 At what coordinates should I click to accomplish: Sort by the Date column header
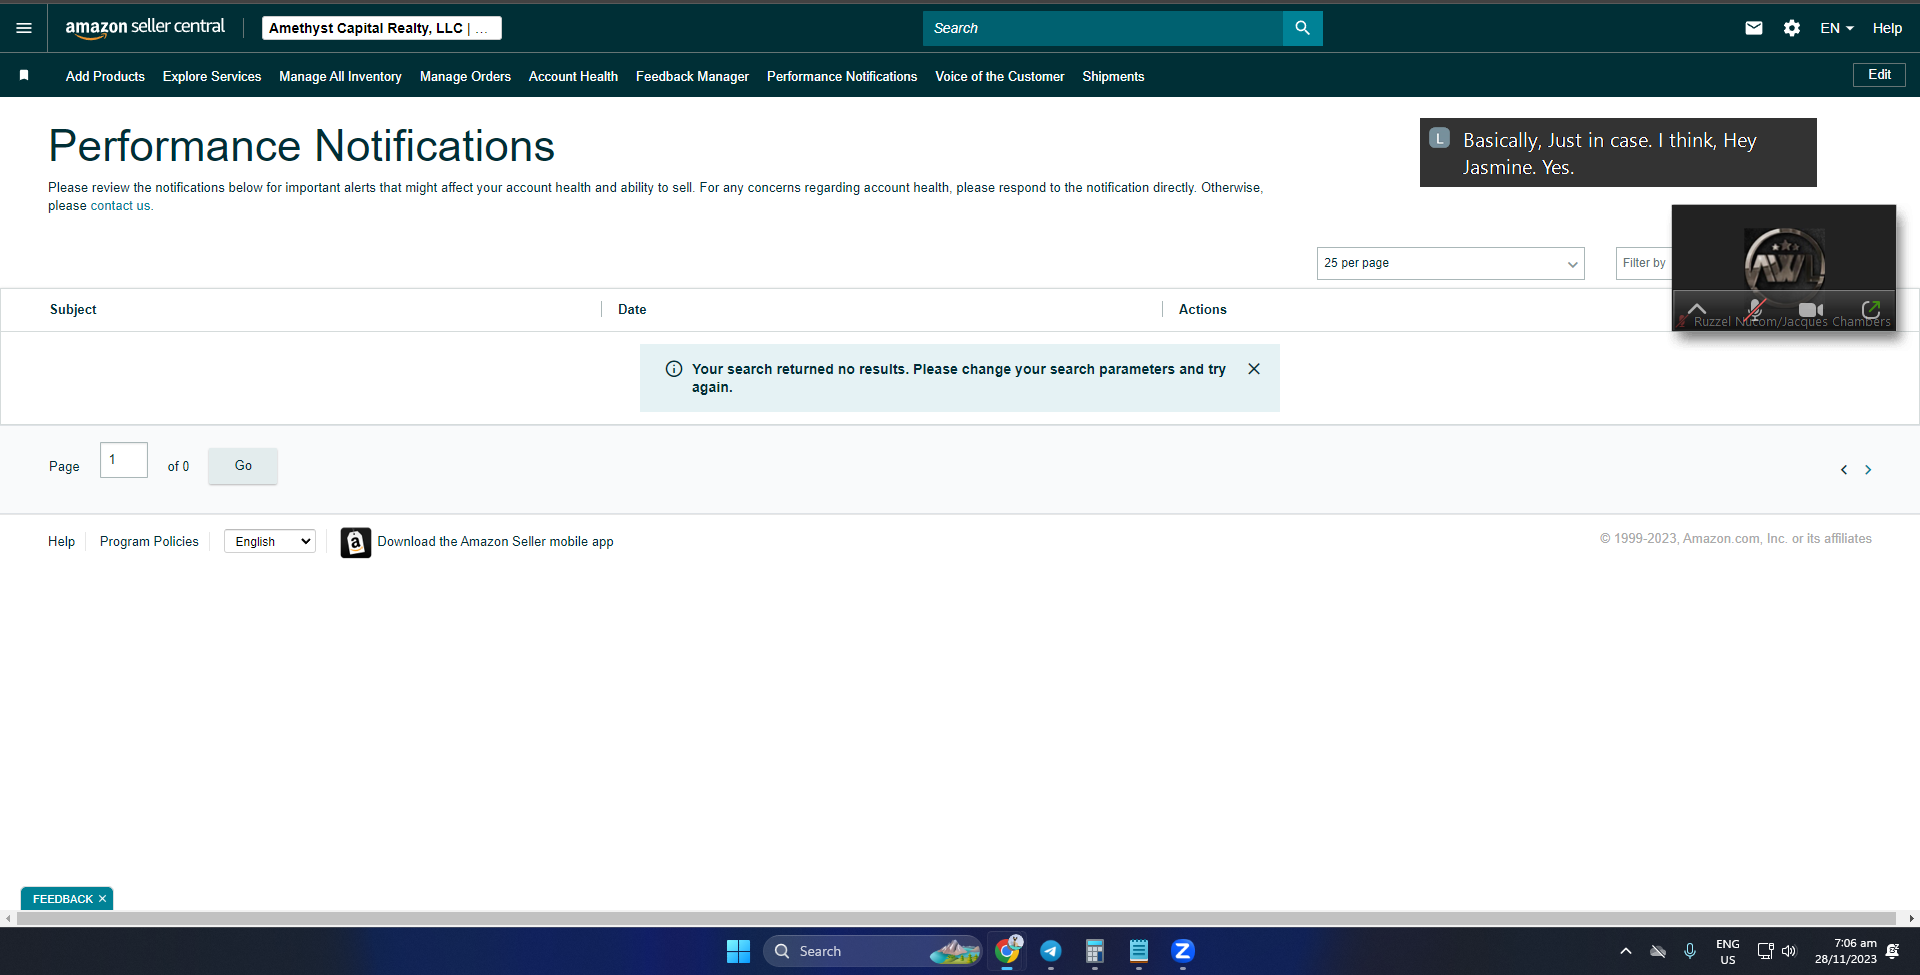tap(632, 310)
